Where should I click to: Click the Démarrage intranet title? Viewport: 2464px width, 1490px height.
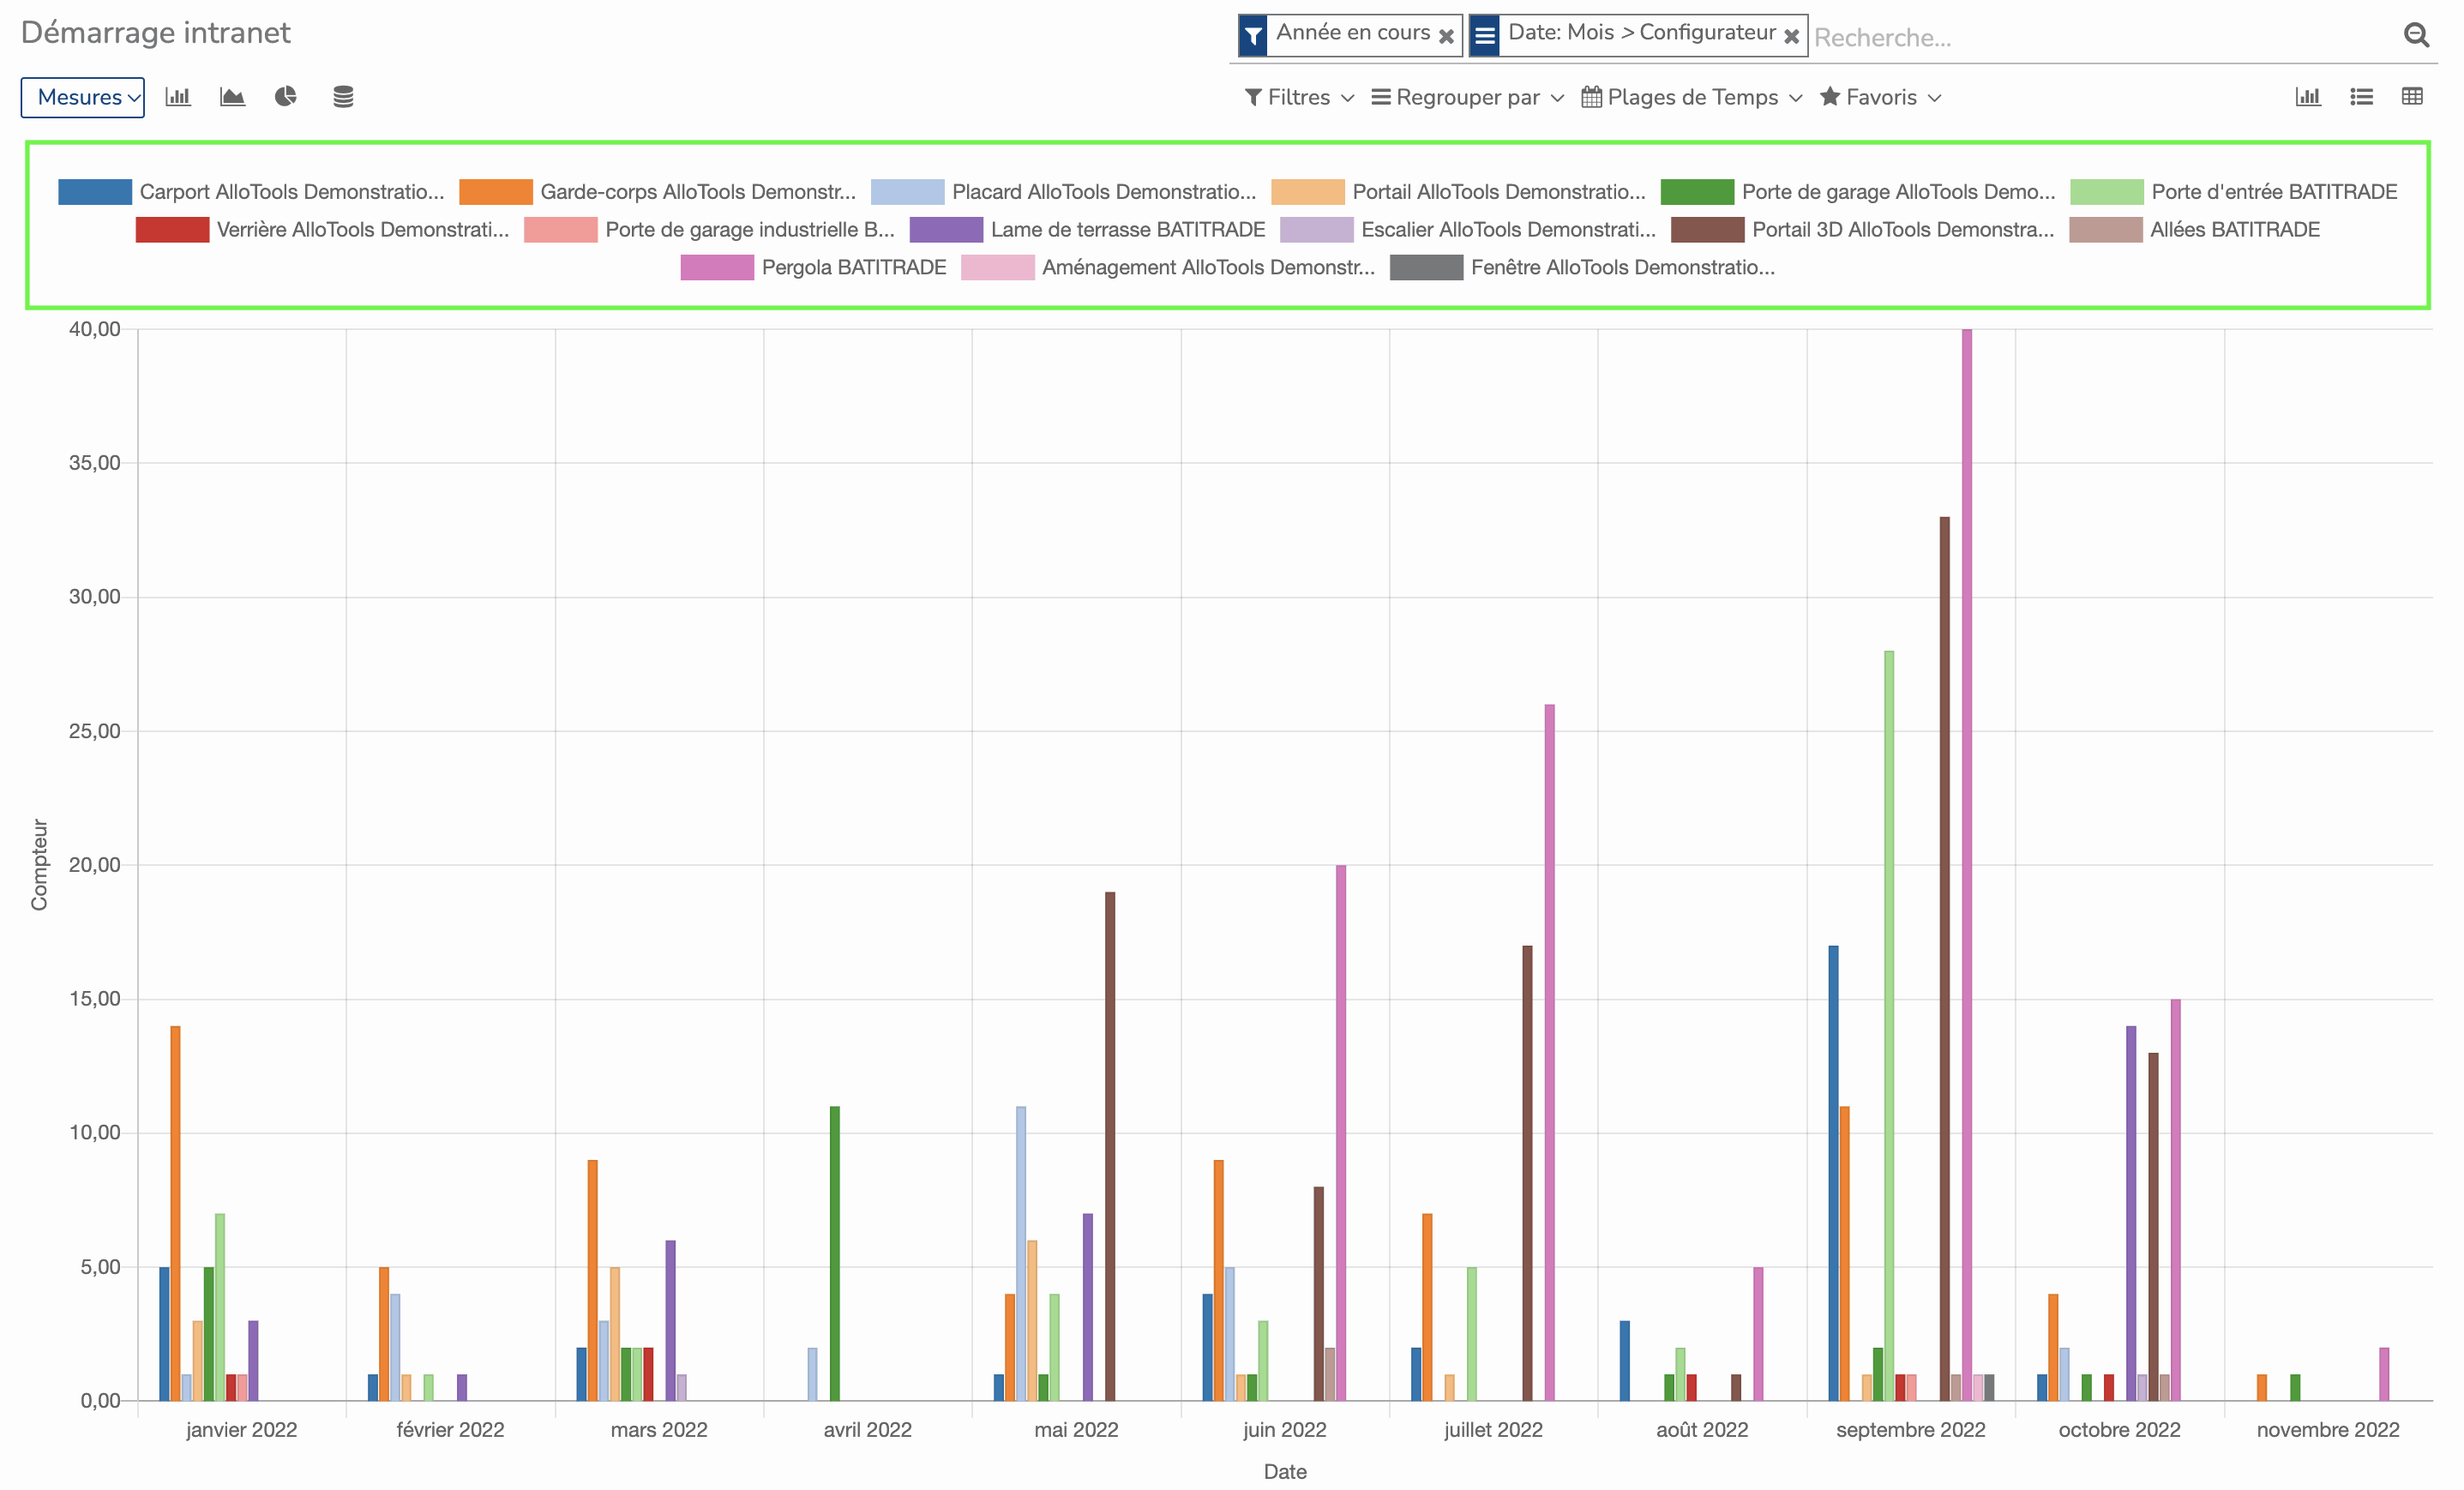point(156,33)
